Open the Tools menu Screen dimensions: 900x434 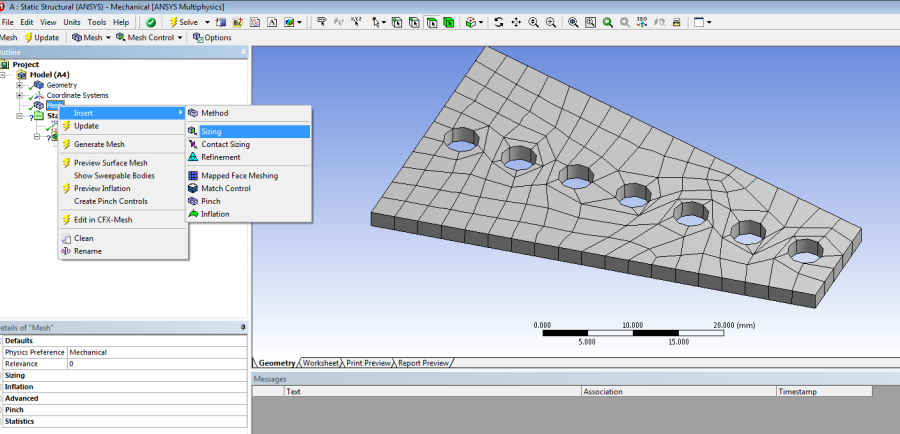[x=96, y=22]
